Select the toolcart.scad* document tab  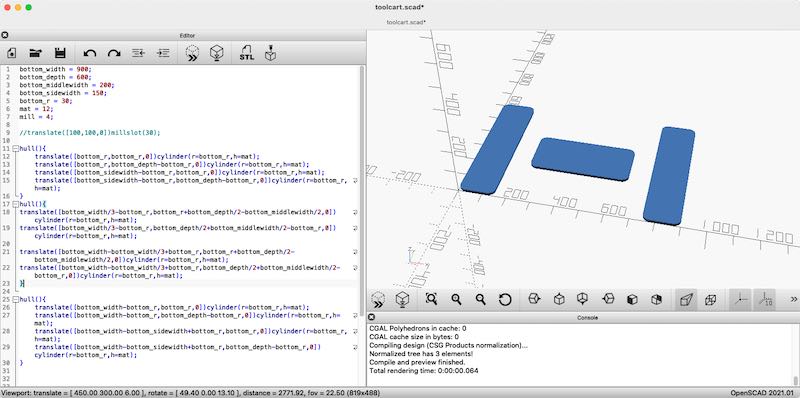(406, 22)
